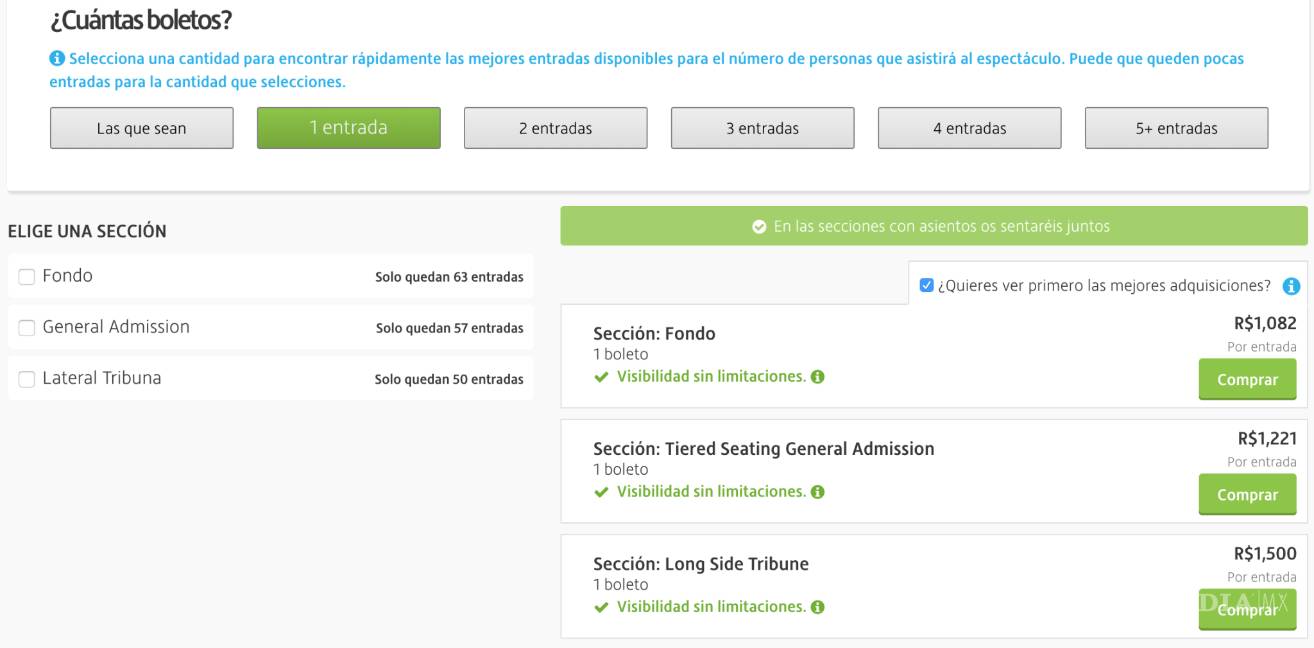The width and height of the screenshot is (1314, 648).
Task: Click the green 'sentaréis juntos' notice banner
Action: (933, 227)
